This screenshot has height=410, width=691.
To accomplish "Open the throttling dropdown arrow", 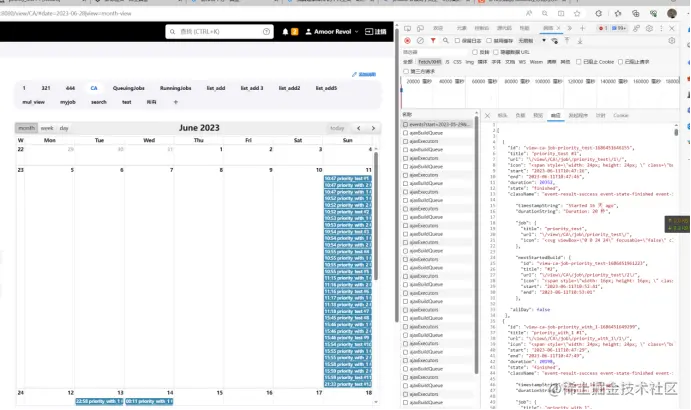I will [544, 41].
